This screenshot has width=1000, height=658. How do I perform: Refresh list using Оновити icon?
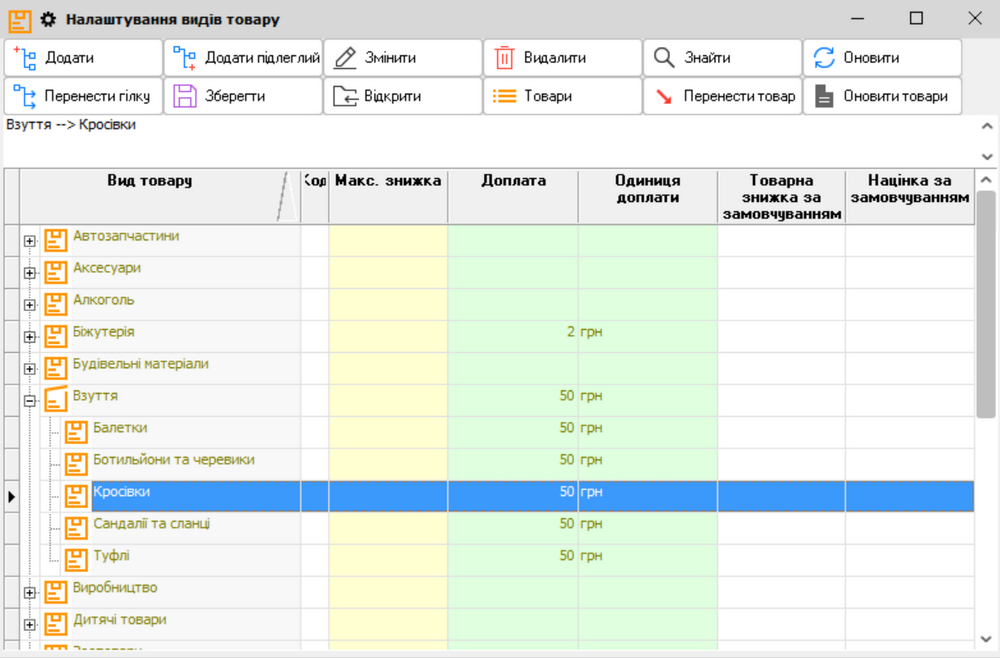coord(824,58)
